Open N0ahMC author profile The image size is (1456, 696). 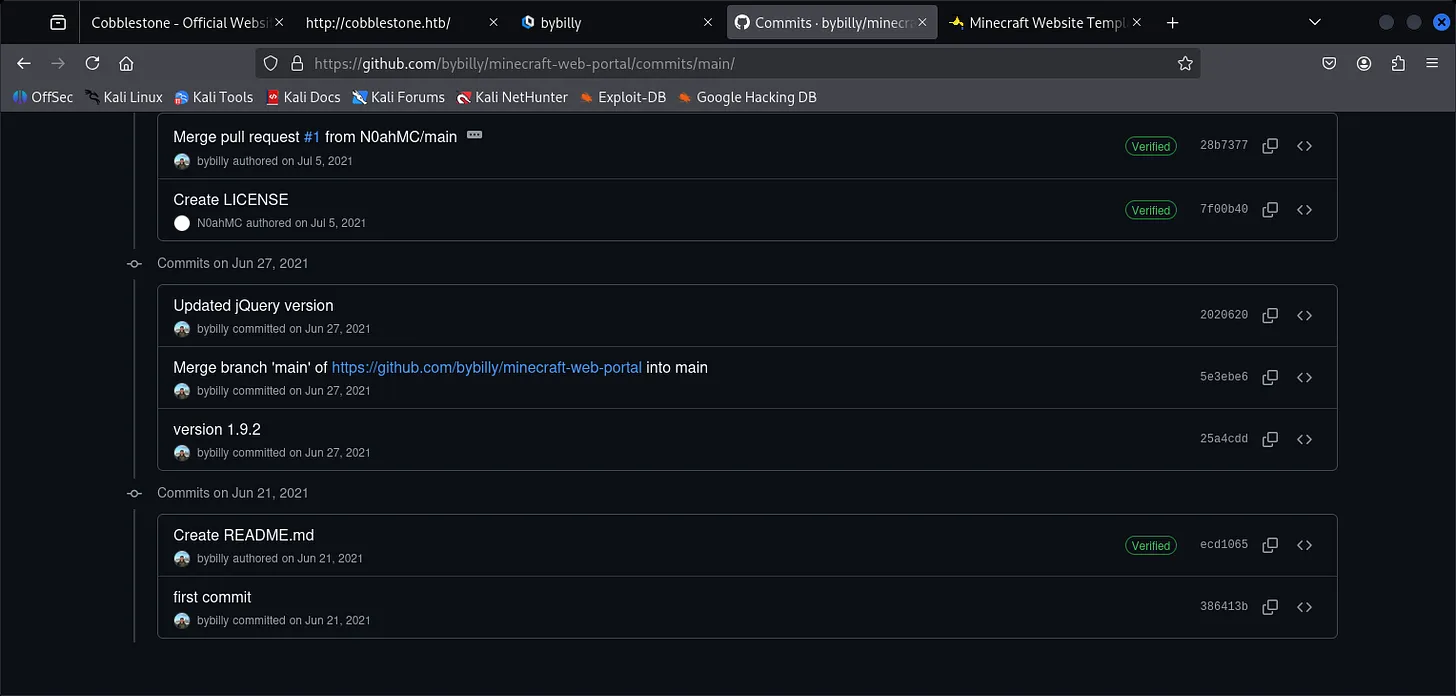click(x=219, y=223)
